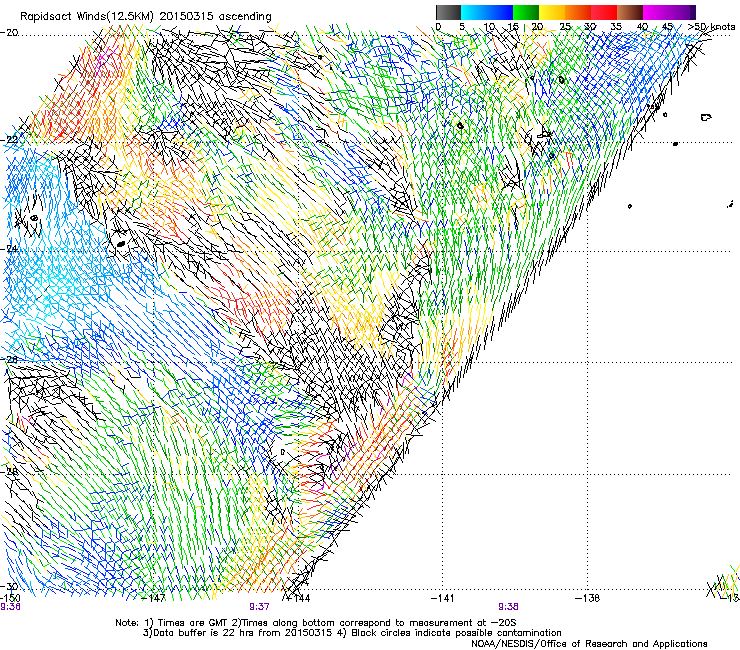Image resolution: width=740 pixels, height=650 pixels.
Task: Click the orange 25-30 knots legend swatch
Action: (578, 12)
